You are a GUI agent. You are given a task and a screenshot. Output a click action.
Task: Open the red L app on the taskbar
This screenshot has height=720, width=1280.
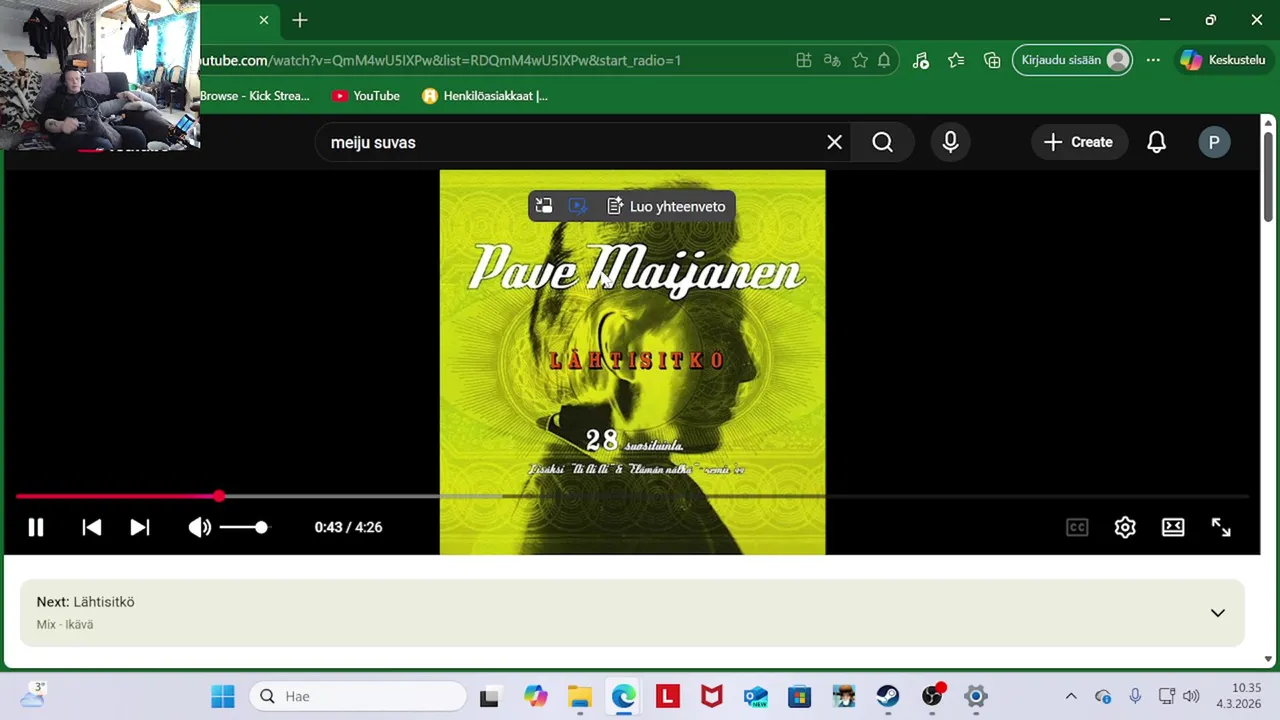(x=668, y=696)
